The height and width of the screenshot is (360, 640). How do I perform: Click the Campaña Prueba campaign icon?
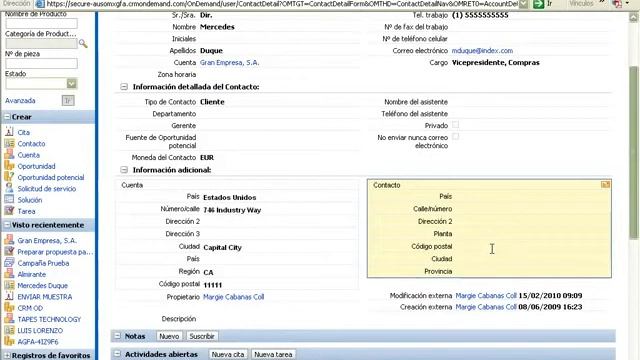tap(9, 263)
